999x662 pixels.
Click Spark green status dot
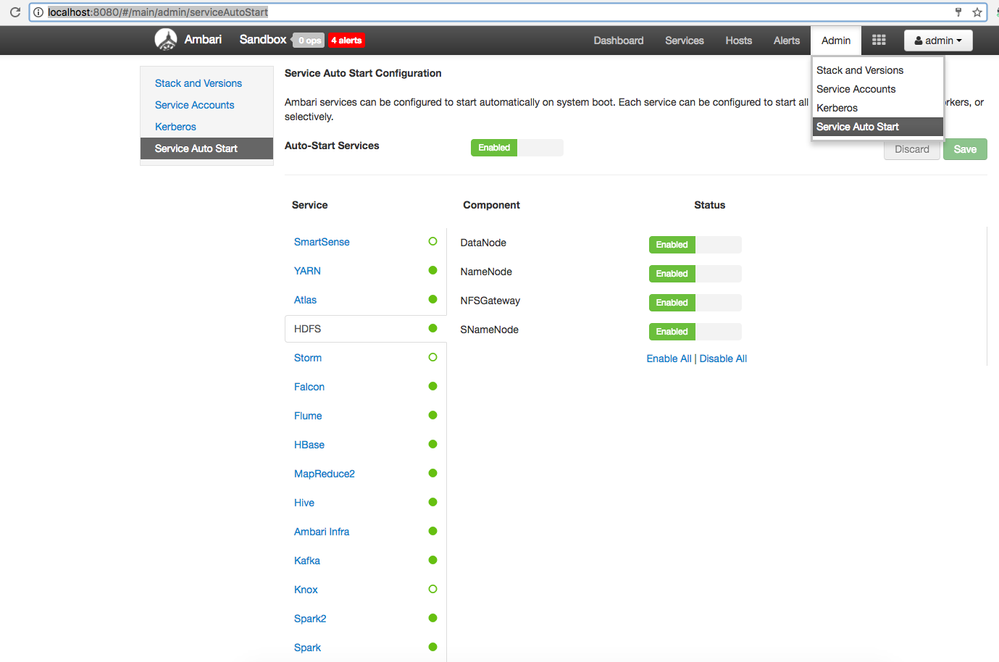433,647
